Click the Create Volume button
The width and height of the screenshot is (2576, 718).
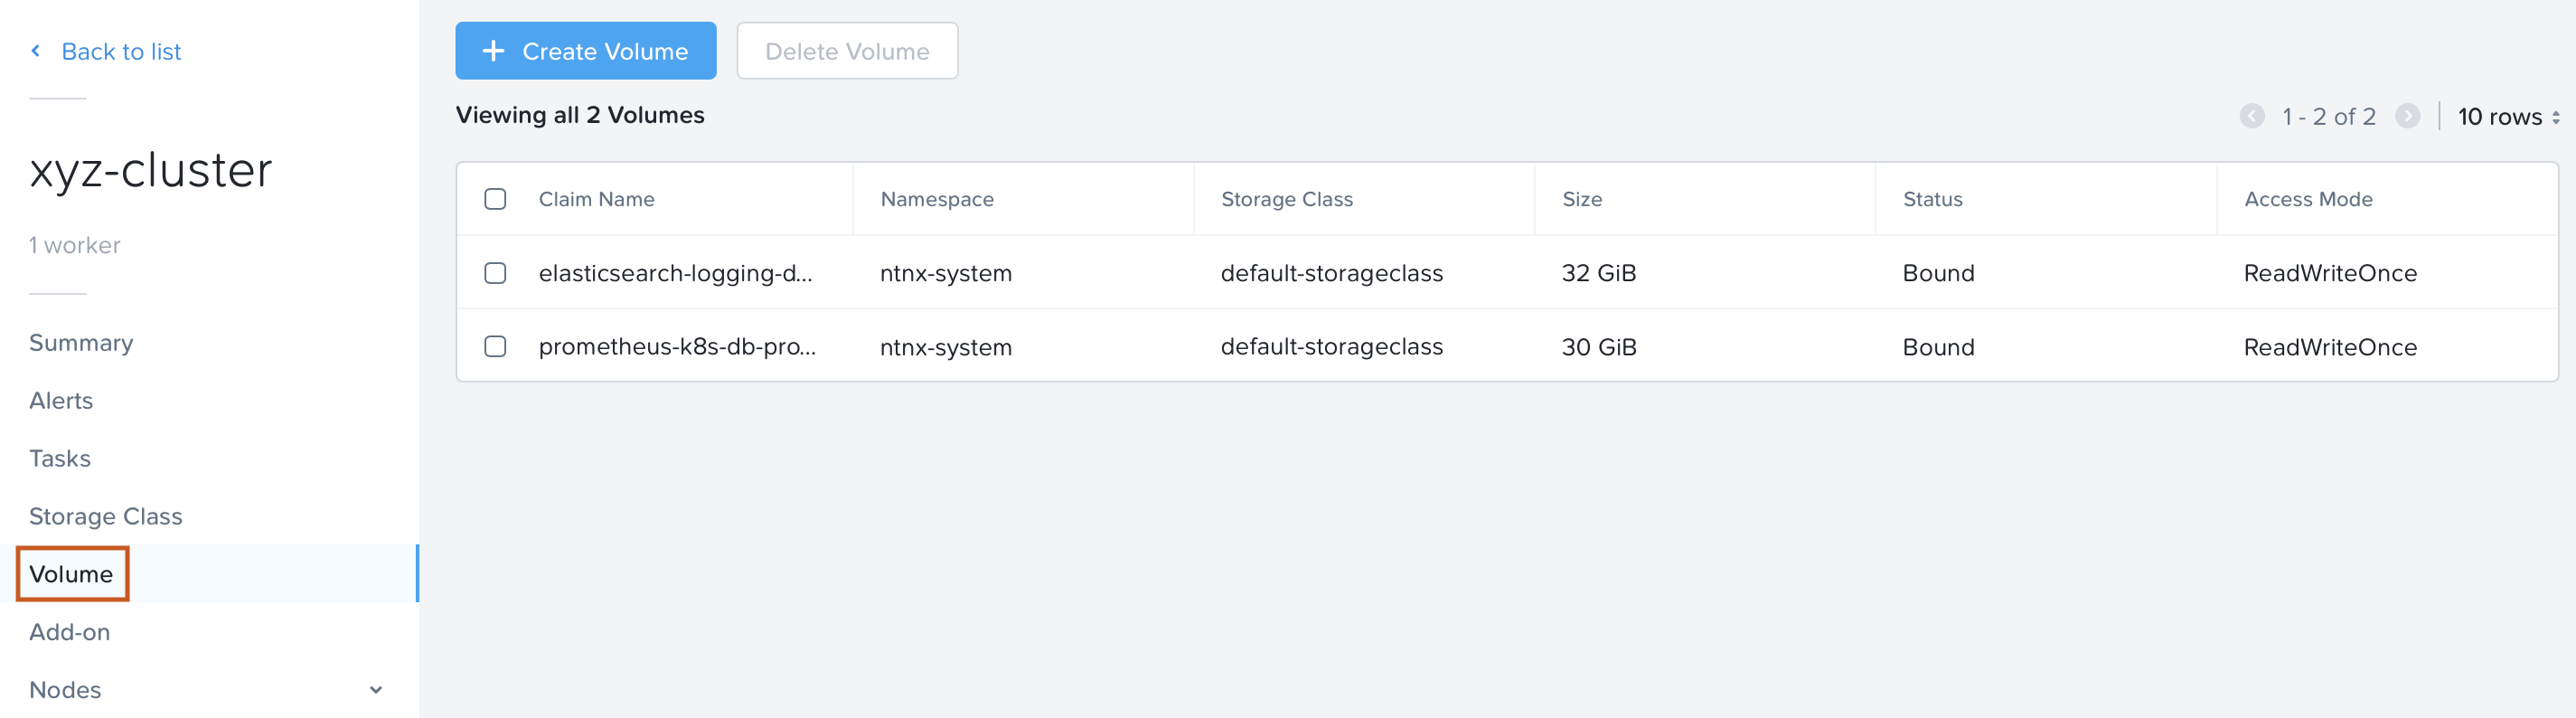585,51
